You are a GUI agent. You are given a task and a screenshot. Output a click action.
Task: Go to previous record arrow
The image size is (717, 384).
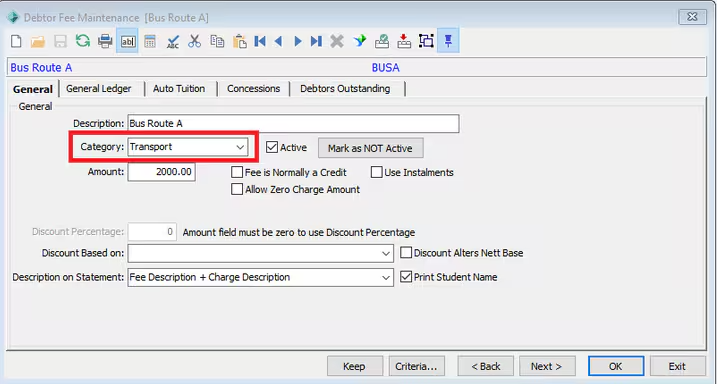[x=278, y=42]
